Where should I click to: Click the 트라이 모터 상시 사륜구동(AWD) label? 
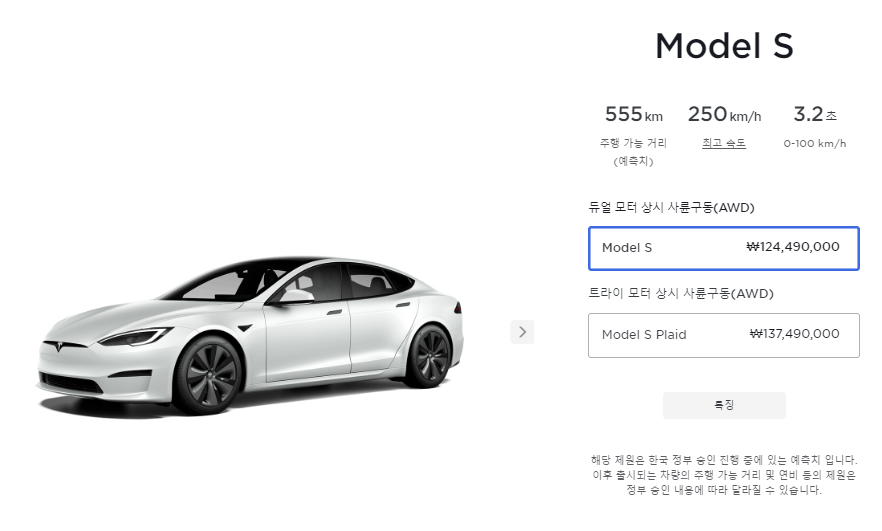coord(681,294)
